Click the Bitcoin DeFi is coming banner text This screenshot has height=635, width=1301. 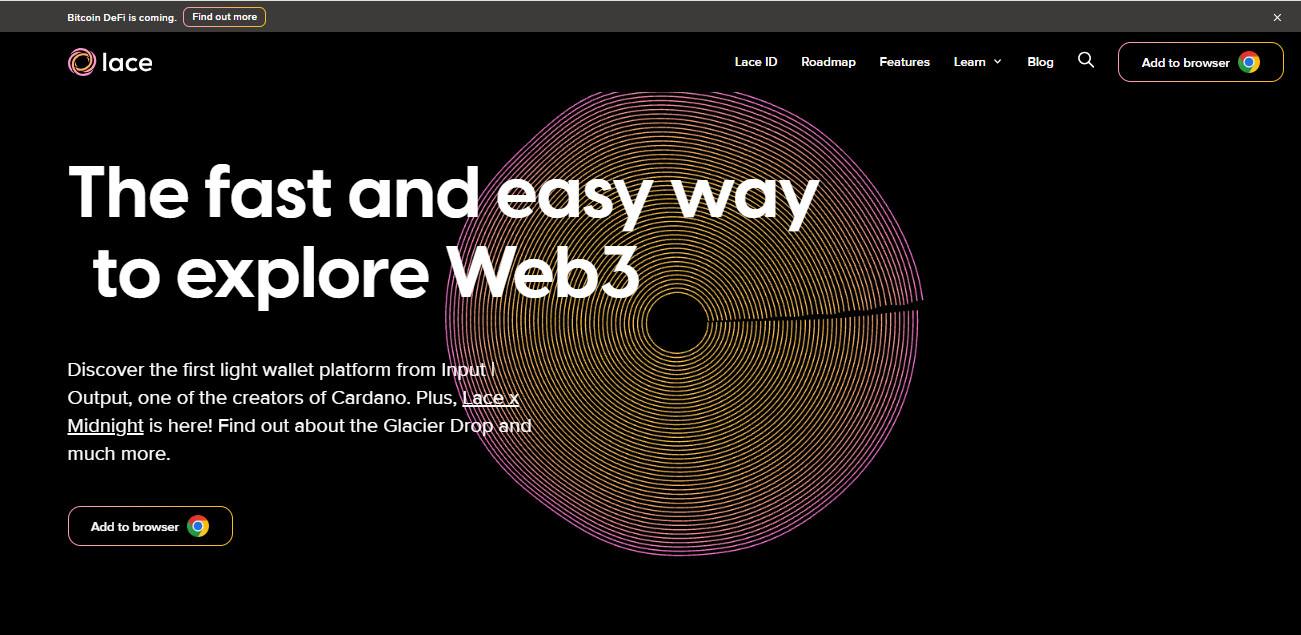(x=122, y=17)
